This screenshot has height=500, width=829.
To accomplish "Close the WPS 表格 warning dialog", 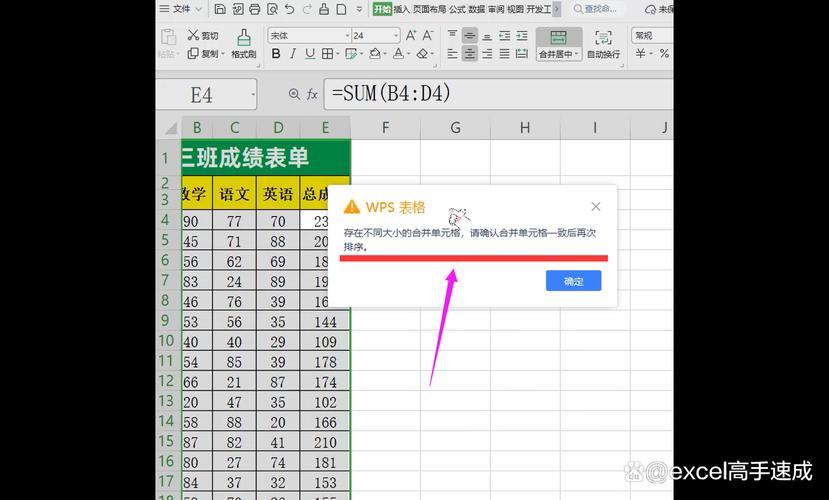I will 596,207.
